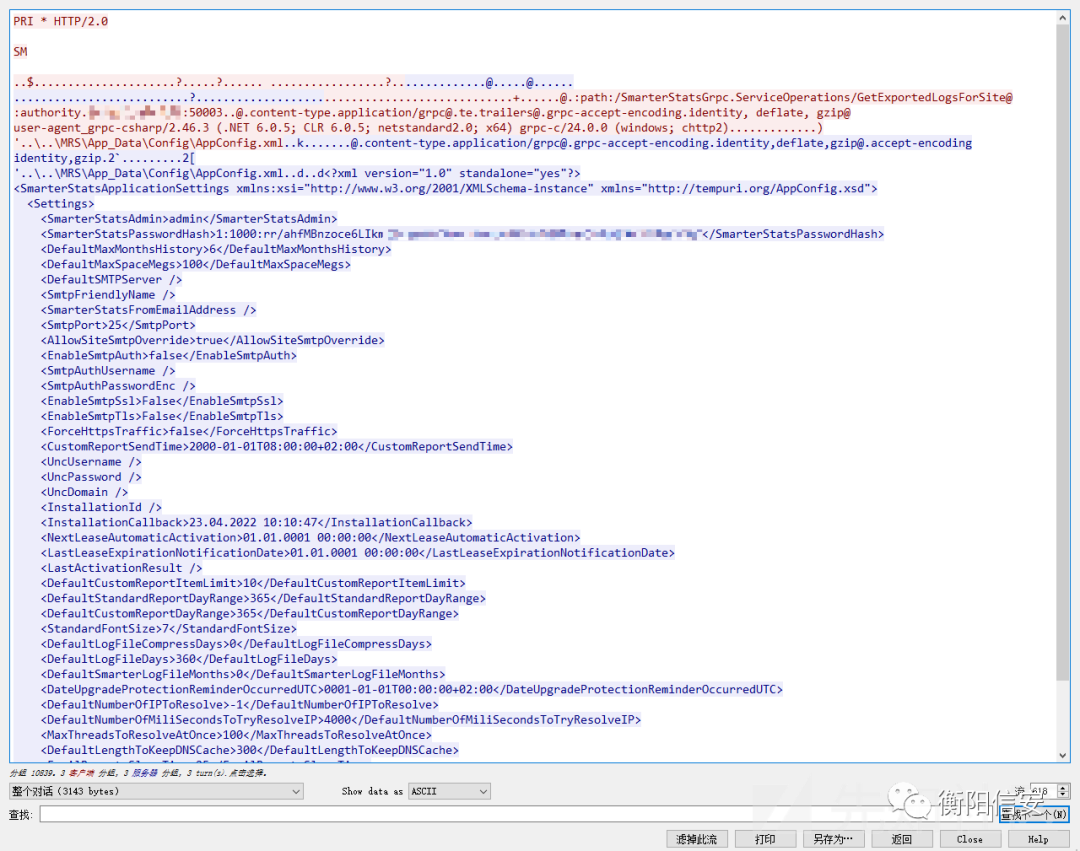
Task: Click the DefaultCustomReportItemLimit line
Action: tap(253, 582)
